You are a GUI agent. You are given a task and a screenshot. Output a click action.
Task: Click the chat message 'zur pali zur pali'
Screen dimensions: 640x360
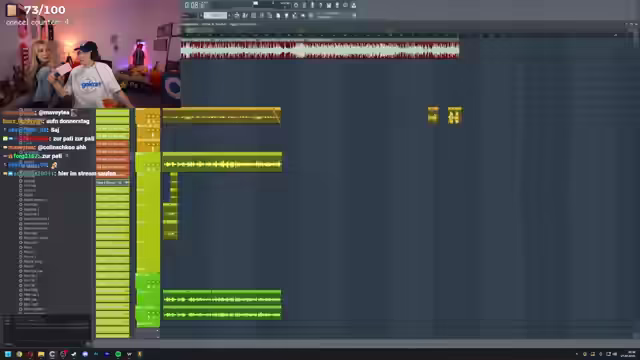[74, 139]
